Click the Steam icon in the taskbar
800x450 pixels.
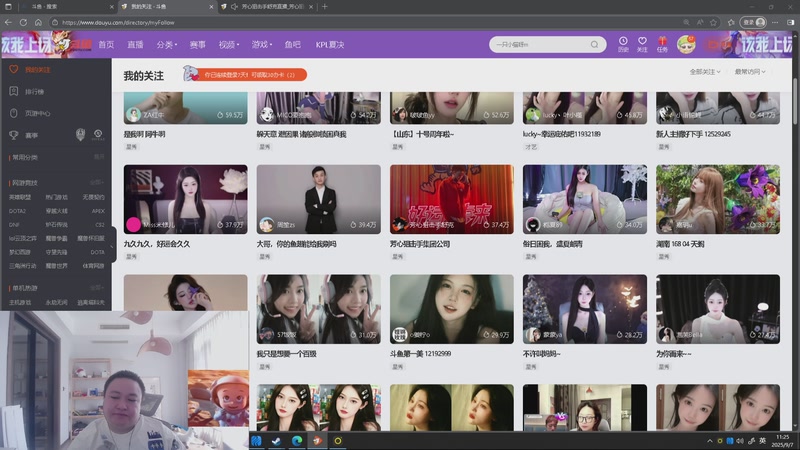click(x=276, y=441)
